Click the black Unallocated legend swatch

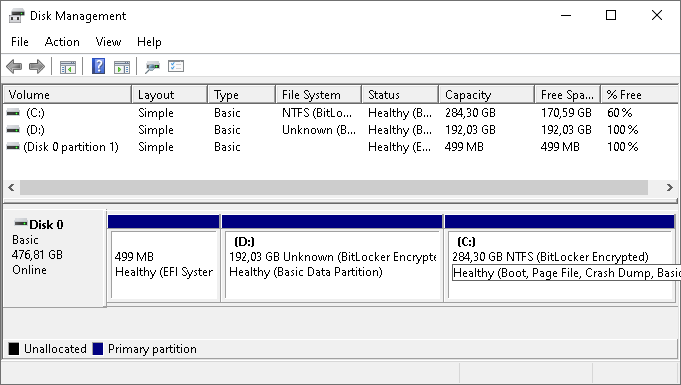14,349
